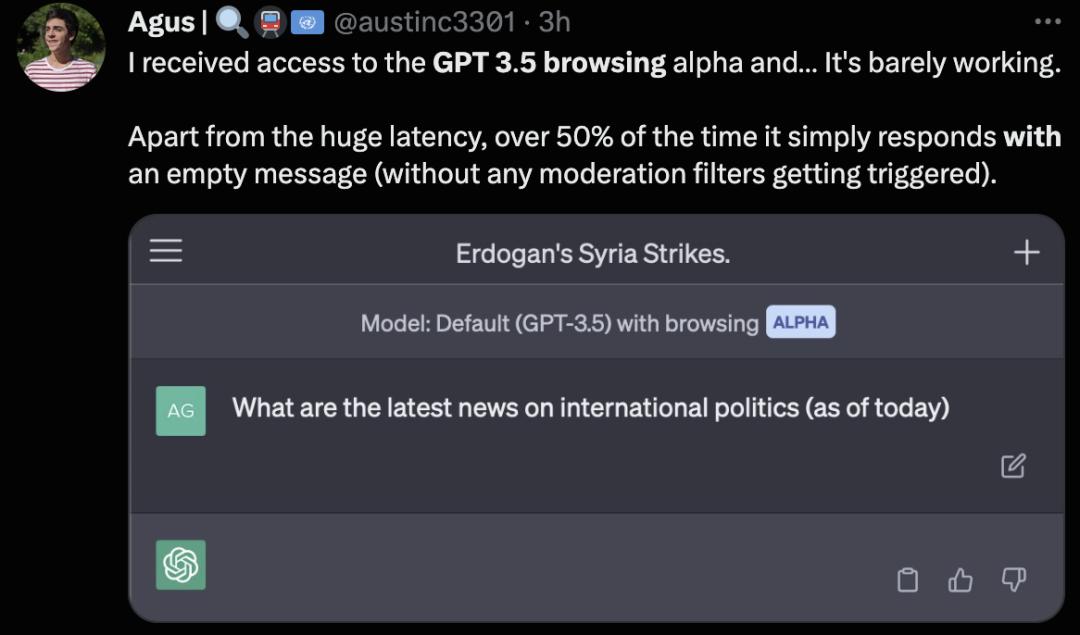The width and height of the screenshot is (1080, 635).
Task: Visit the @austinc3301 handle
Action: tap(424, 22)
